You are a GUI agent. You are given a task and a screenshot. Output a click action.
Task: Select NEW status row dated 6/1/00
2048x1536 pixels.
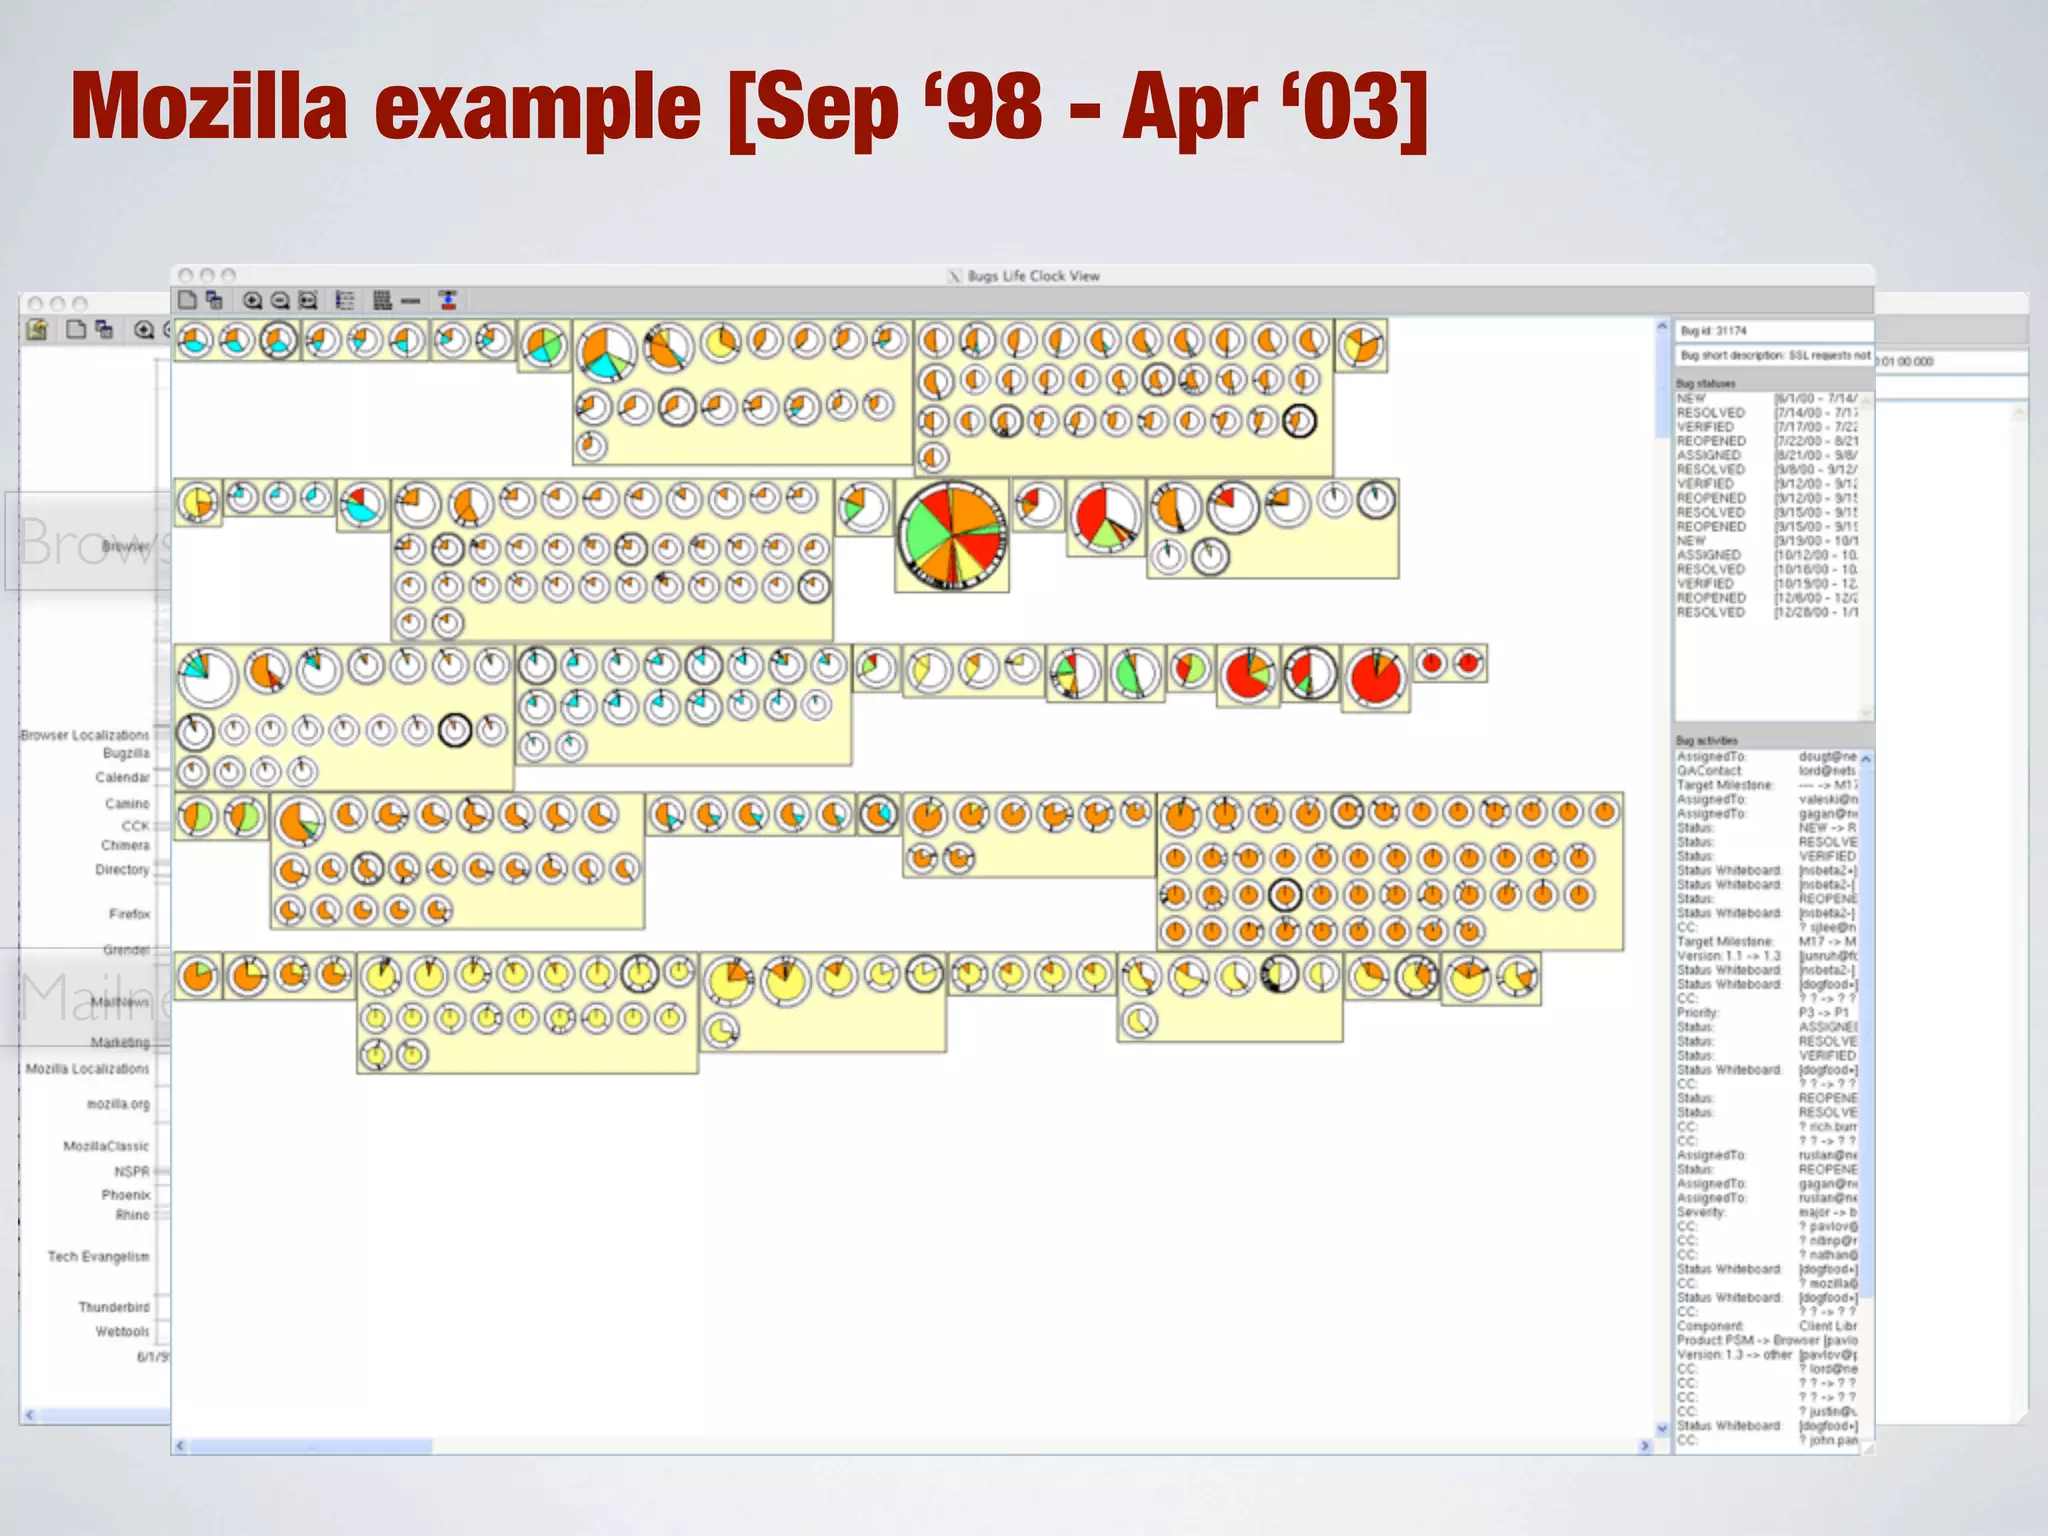[x=1767, y=398]
